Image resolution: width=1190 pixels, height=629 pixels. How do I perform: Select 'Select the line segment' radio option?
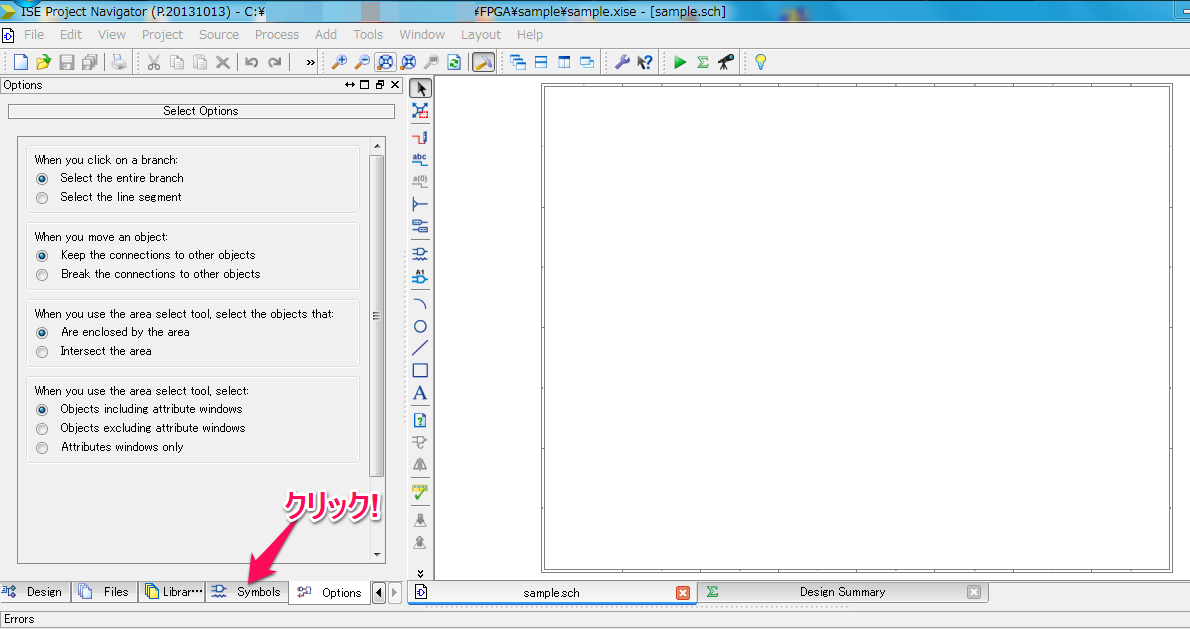[42, 198]
